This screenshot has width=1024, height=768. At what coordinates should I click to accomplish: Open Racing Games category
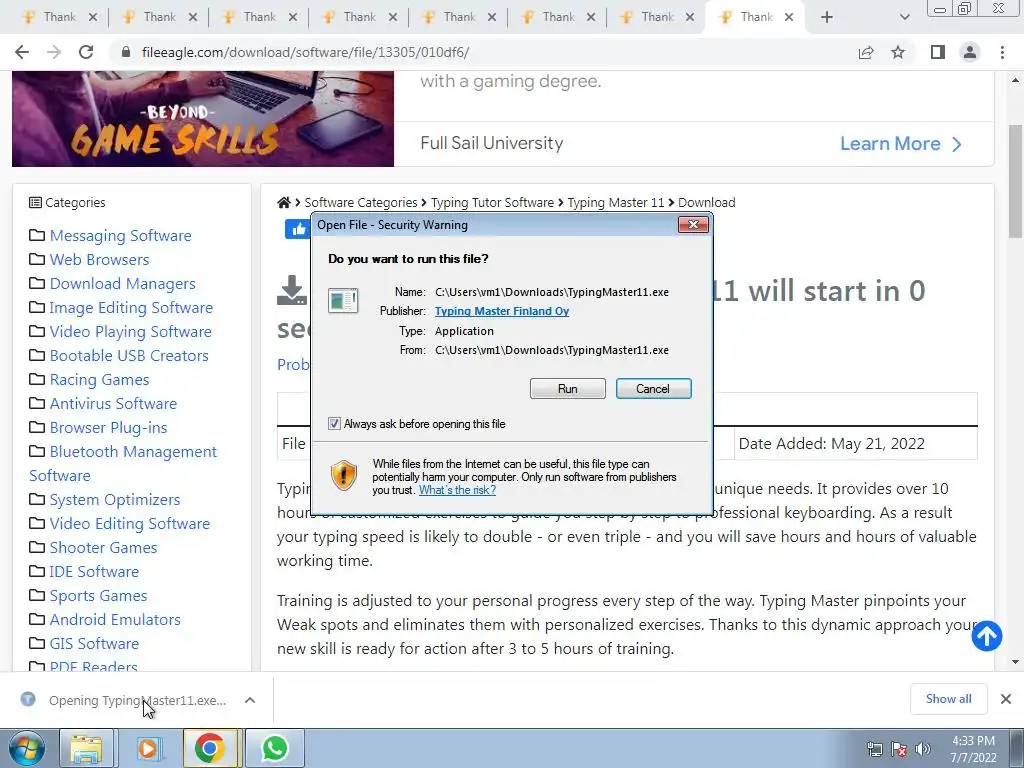point(99,380)
